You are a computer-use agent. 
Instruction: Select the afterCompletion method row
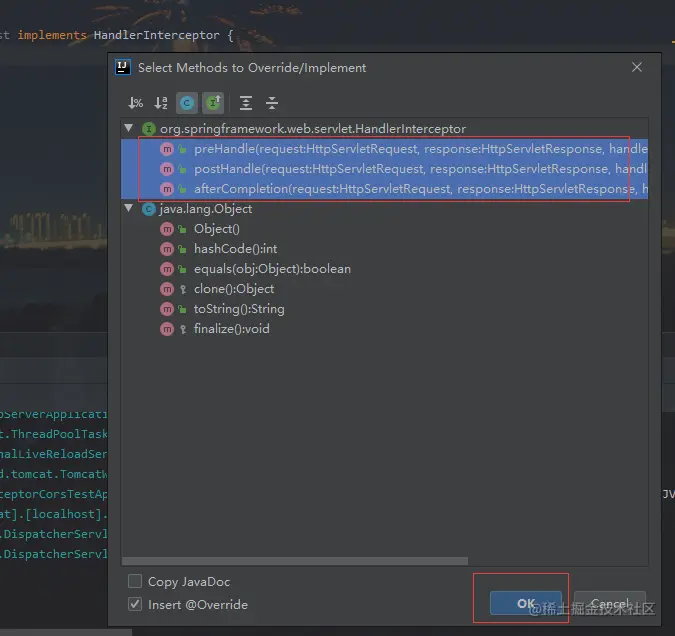click(384, 189)
